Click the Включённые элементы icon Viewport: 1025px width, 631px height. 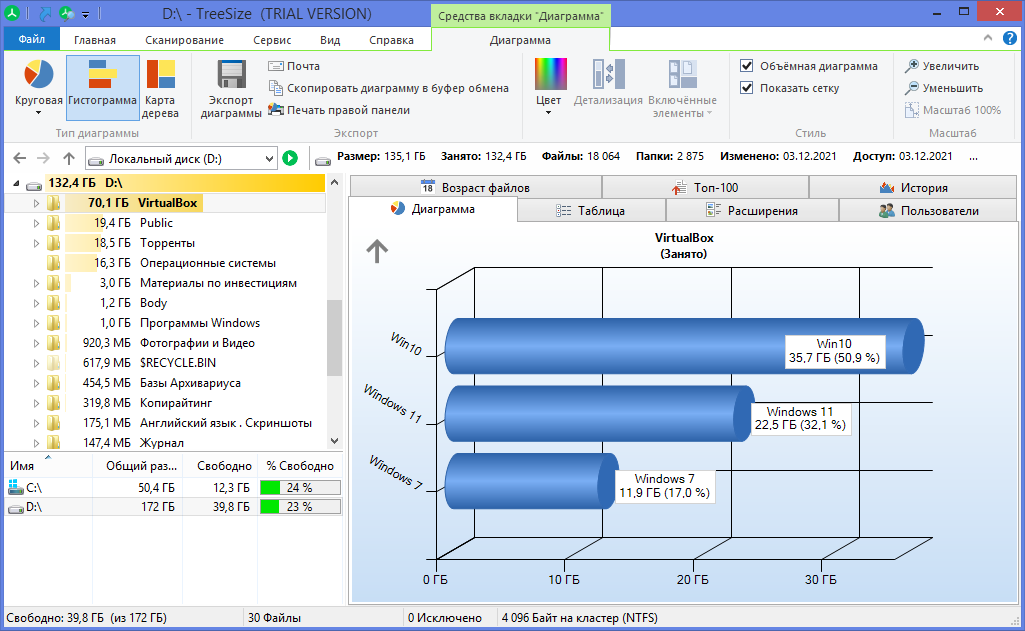click(x=682, y=73)
